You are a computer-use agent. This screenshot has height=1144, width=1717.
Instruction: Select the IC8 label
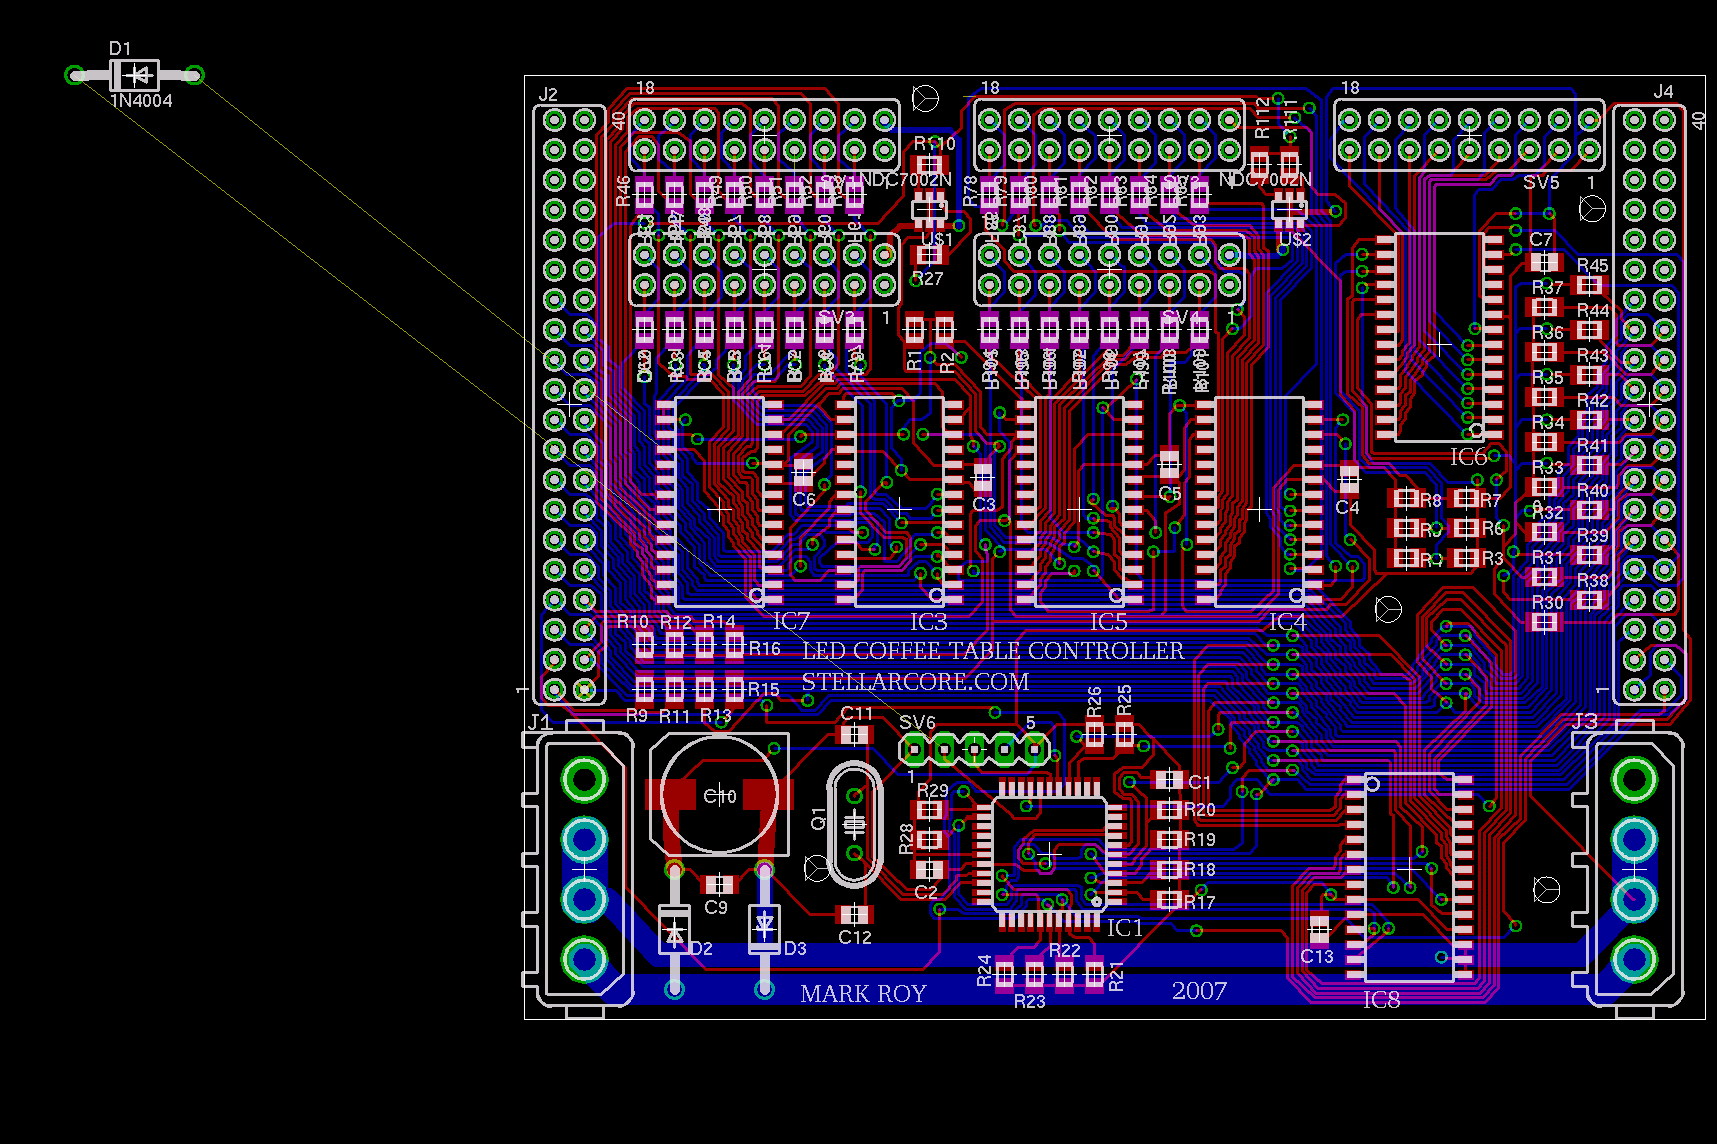pos(1381,999)
